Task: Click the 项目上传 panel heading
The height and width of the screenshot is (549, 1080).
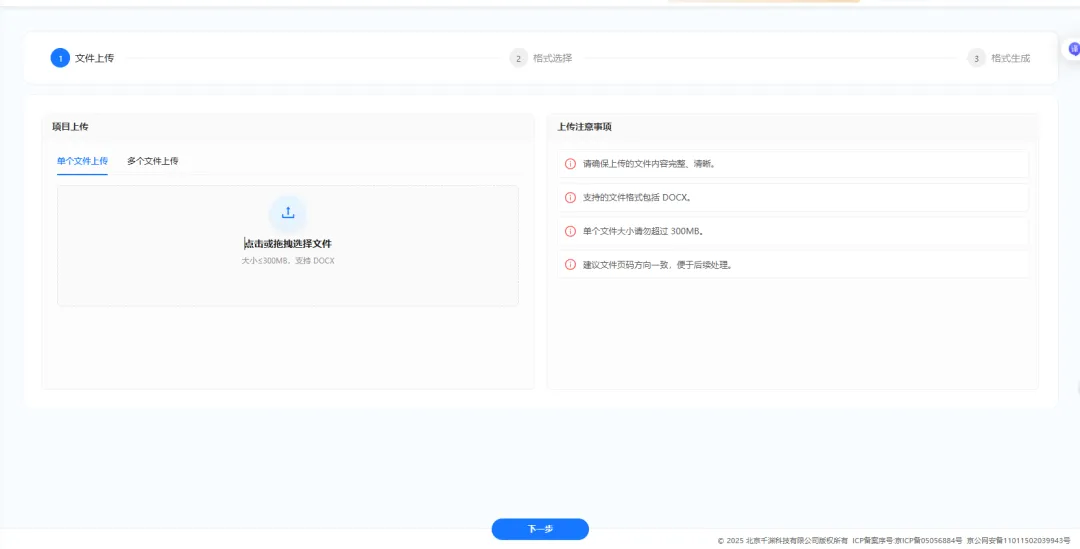Action: [x=70, y=127]
